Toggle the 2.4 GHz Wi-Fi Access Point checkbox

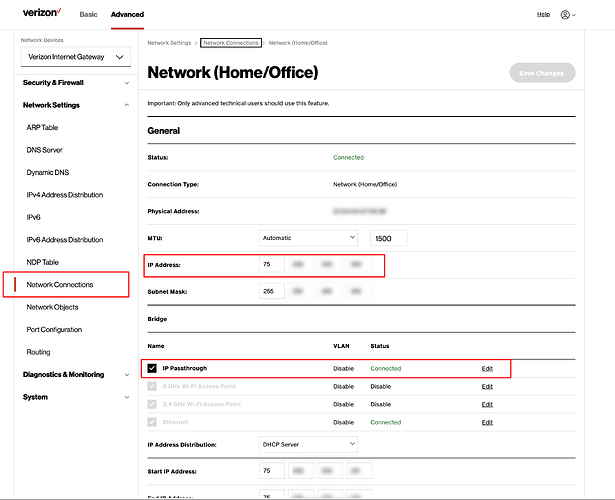click(152, 404)
